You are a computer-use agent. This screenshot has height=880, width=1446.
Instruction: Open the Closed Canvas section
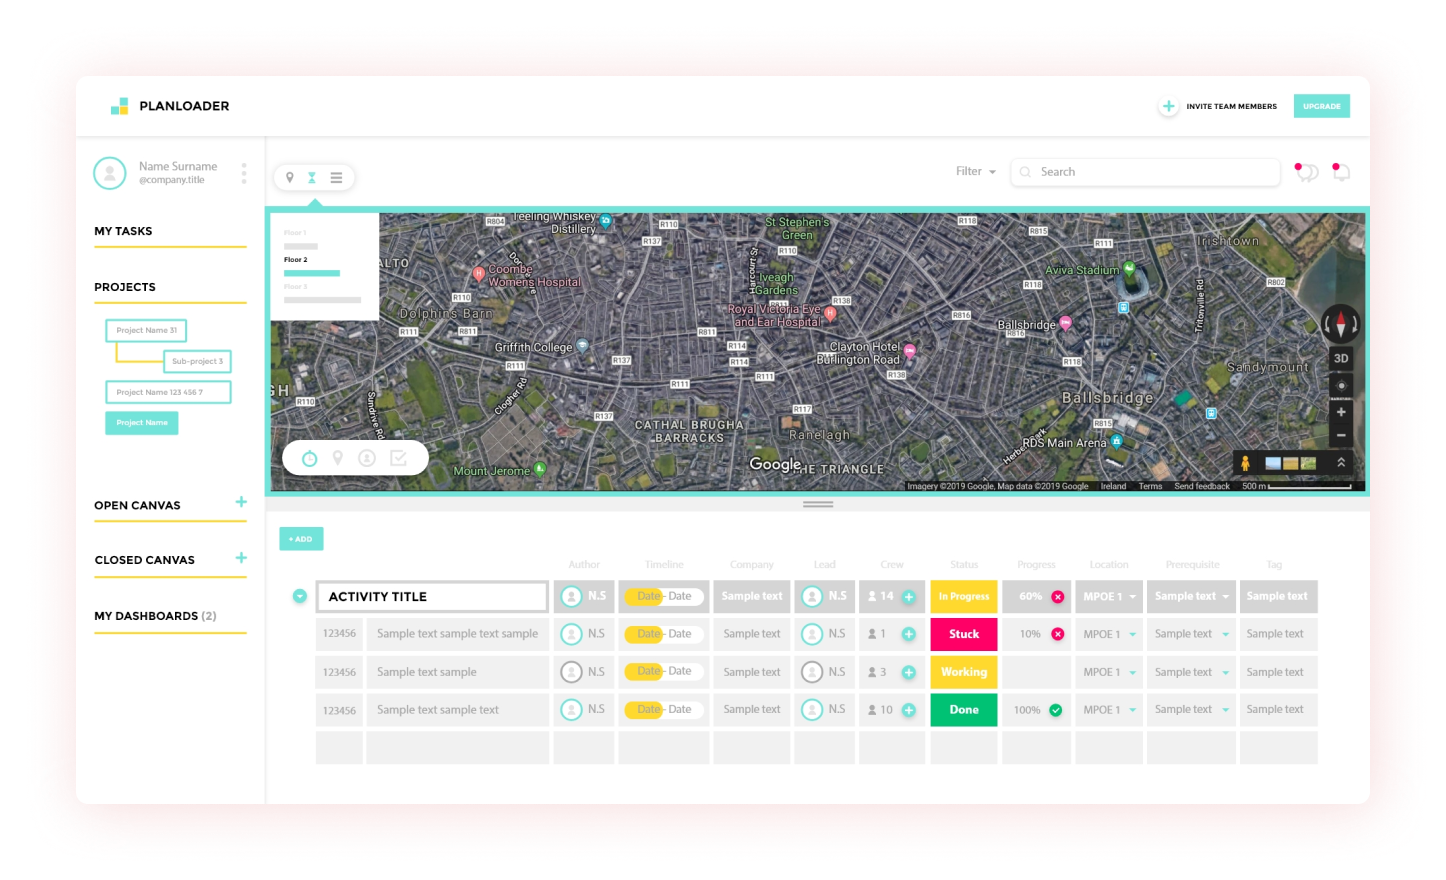pyautogui.click(x=145, y=560)
